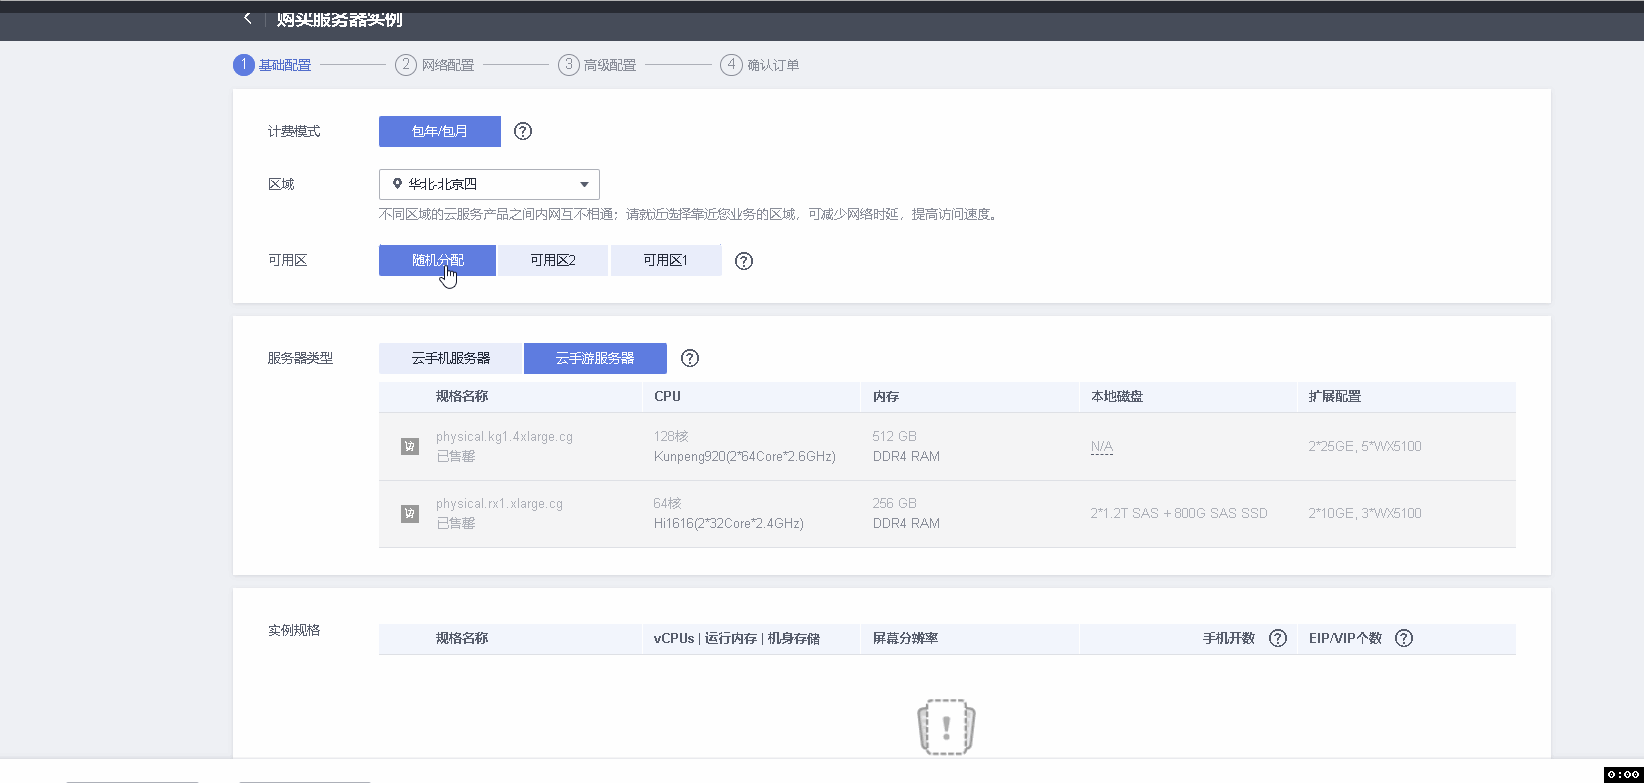Click 2*1.2T SAS + 800G SAS SSD cell

pos(1179,513)
